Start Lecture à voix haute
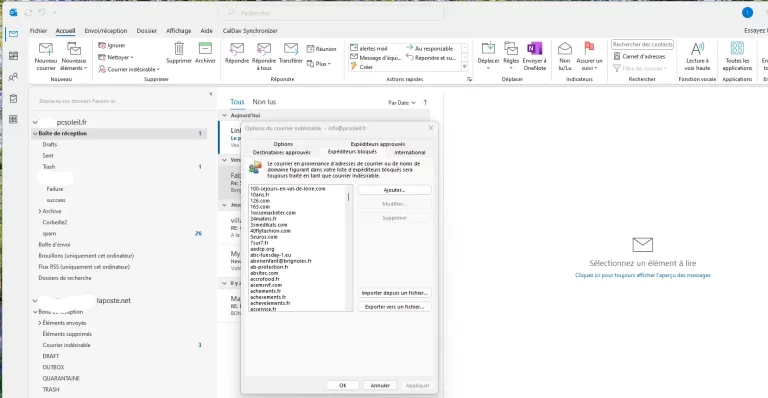Image resolution: width=768 pixels, height=398 pixels. [697, 56]
